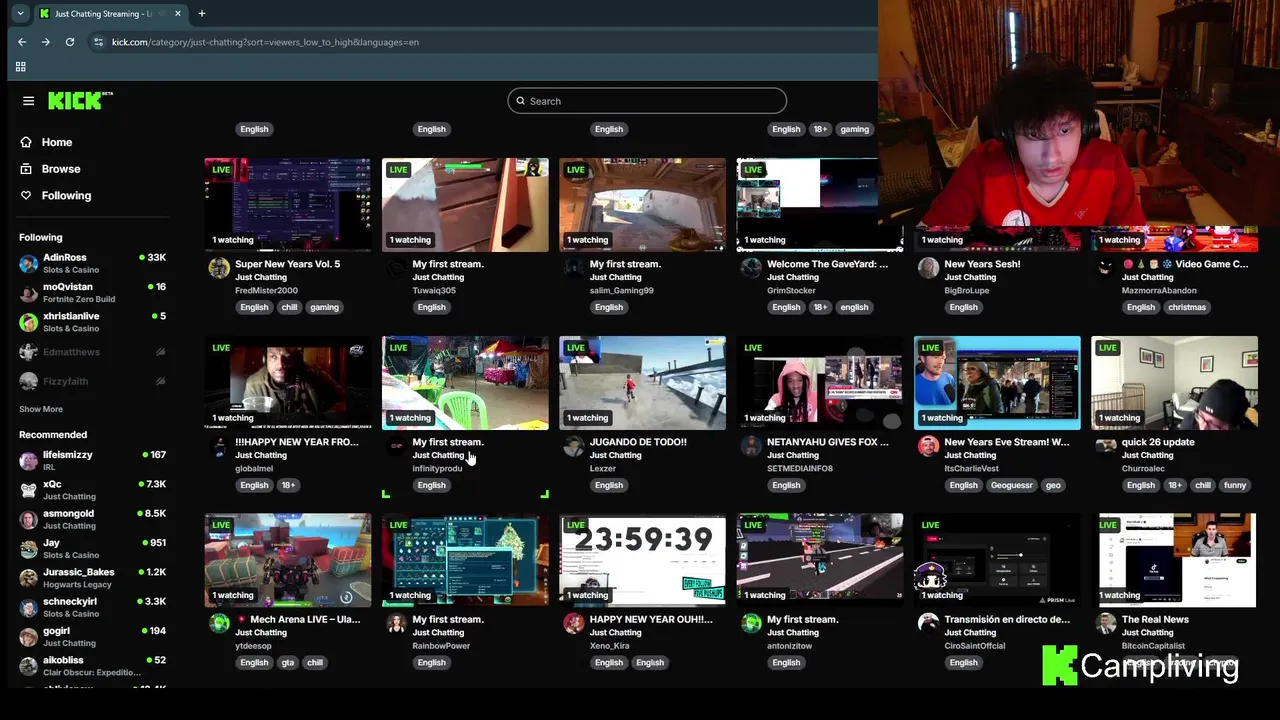This screenshot has width=1280, height=720.
Task: Open Following in the sidebar
Action: tap(66, 196)
